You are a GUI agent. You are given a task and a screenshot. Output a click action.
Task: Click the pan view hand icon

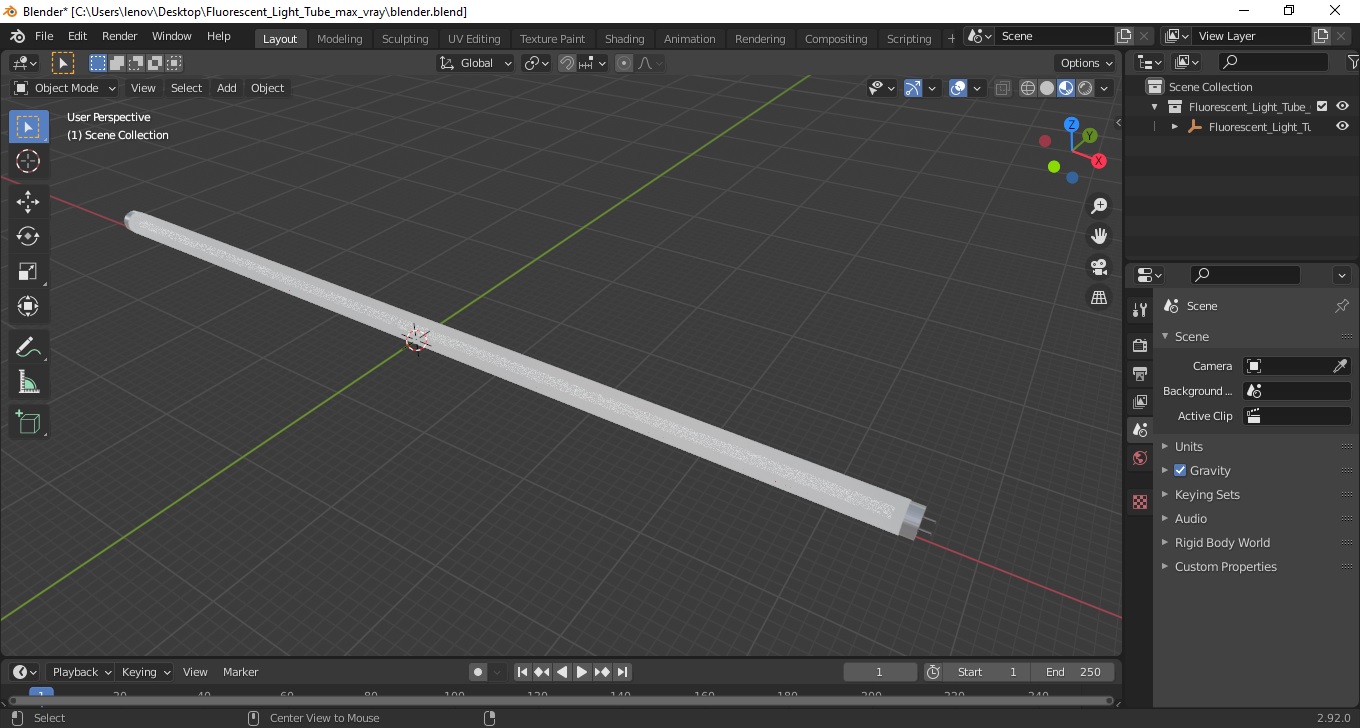tap(1099, 236)
